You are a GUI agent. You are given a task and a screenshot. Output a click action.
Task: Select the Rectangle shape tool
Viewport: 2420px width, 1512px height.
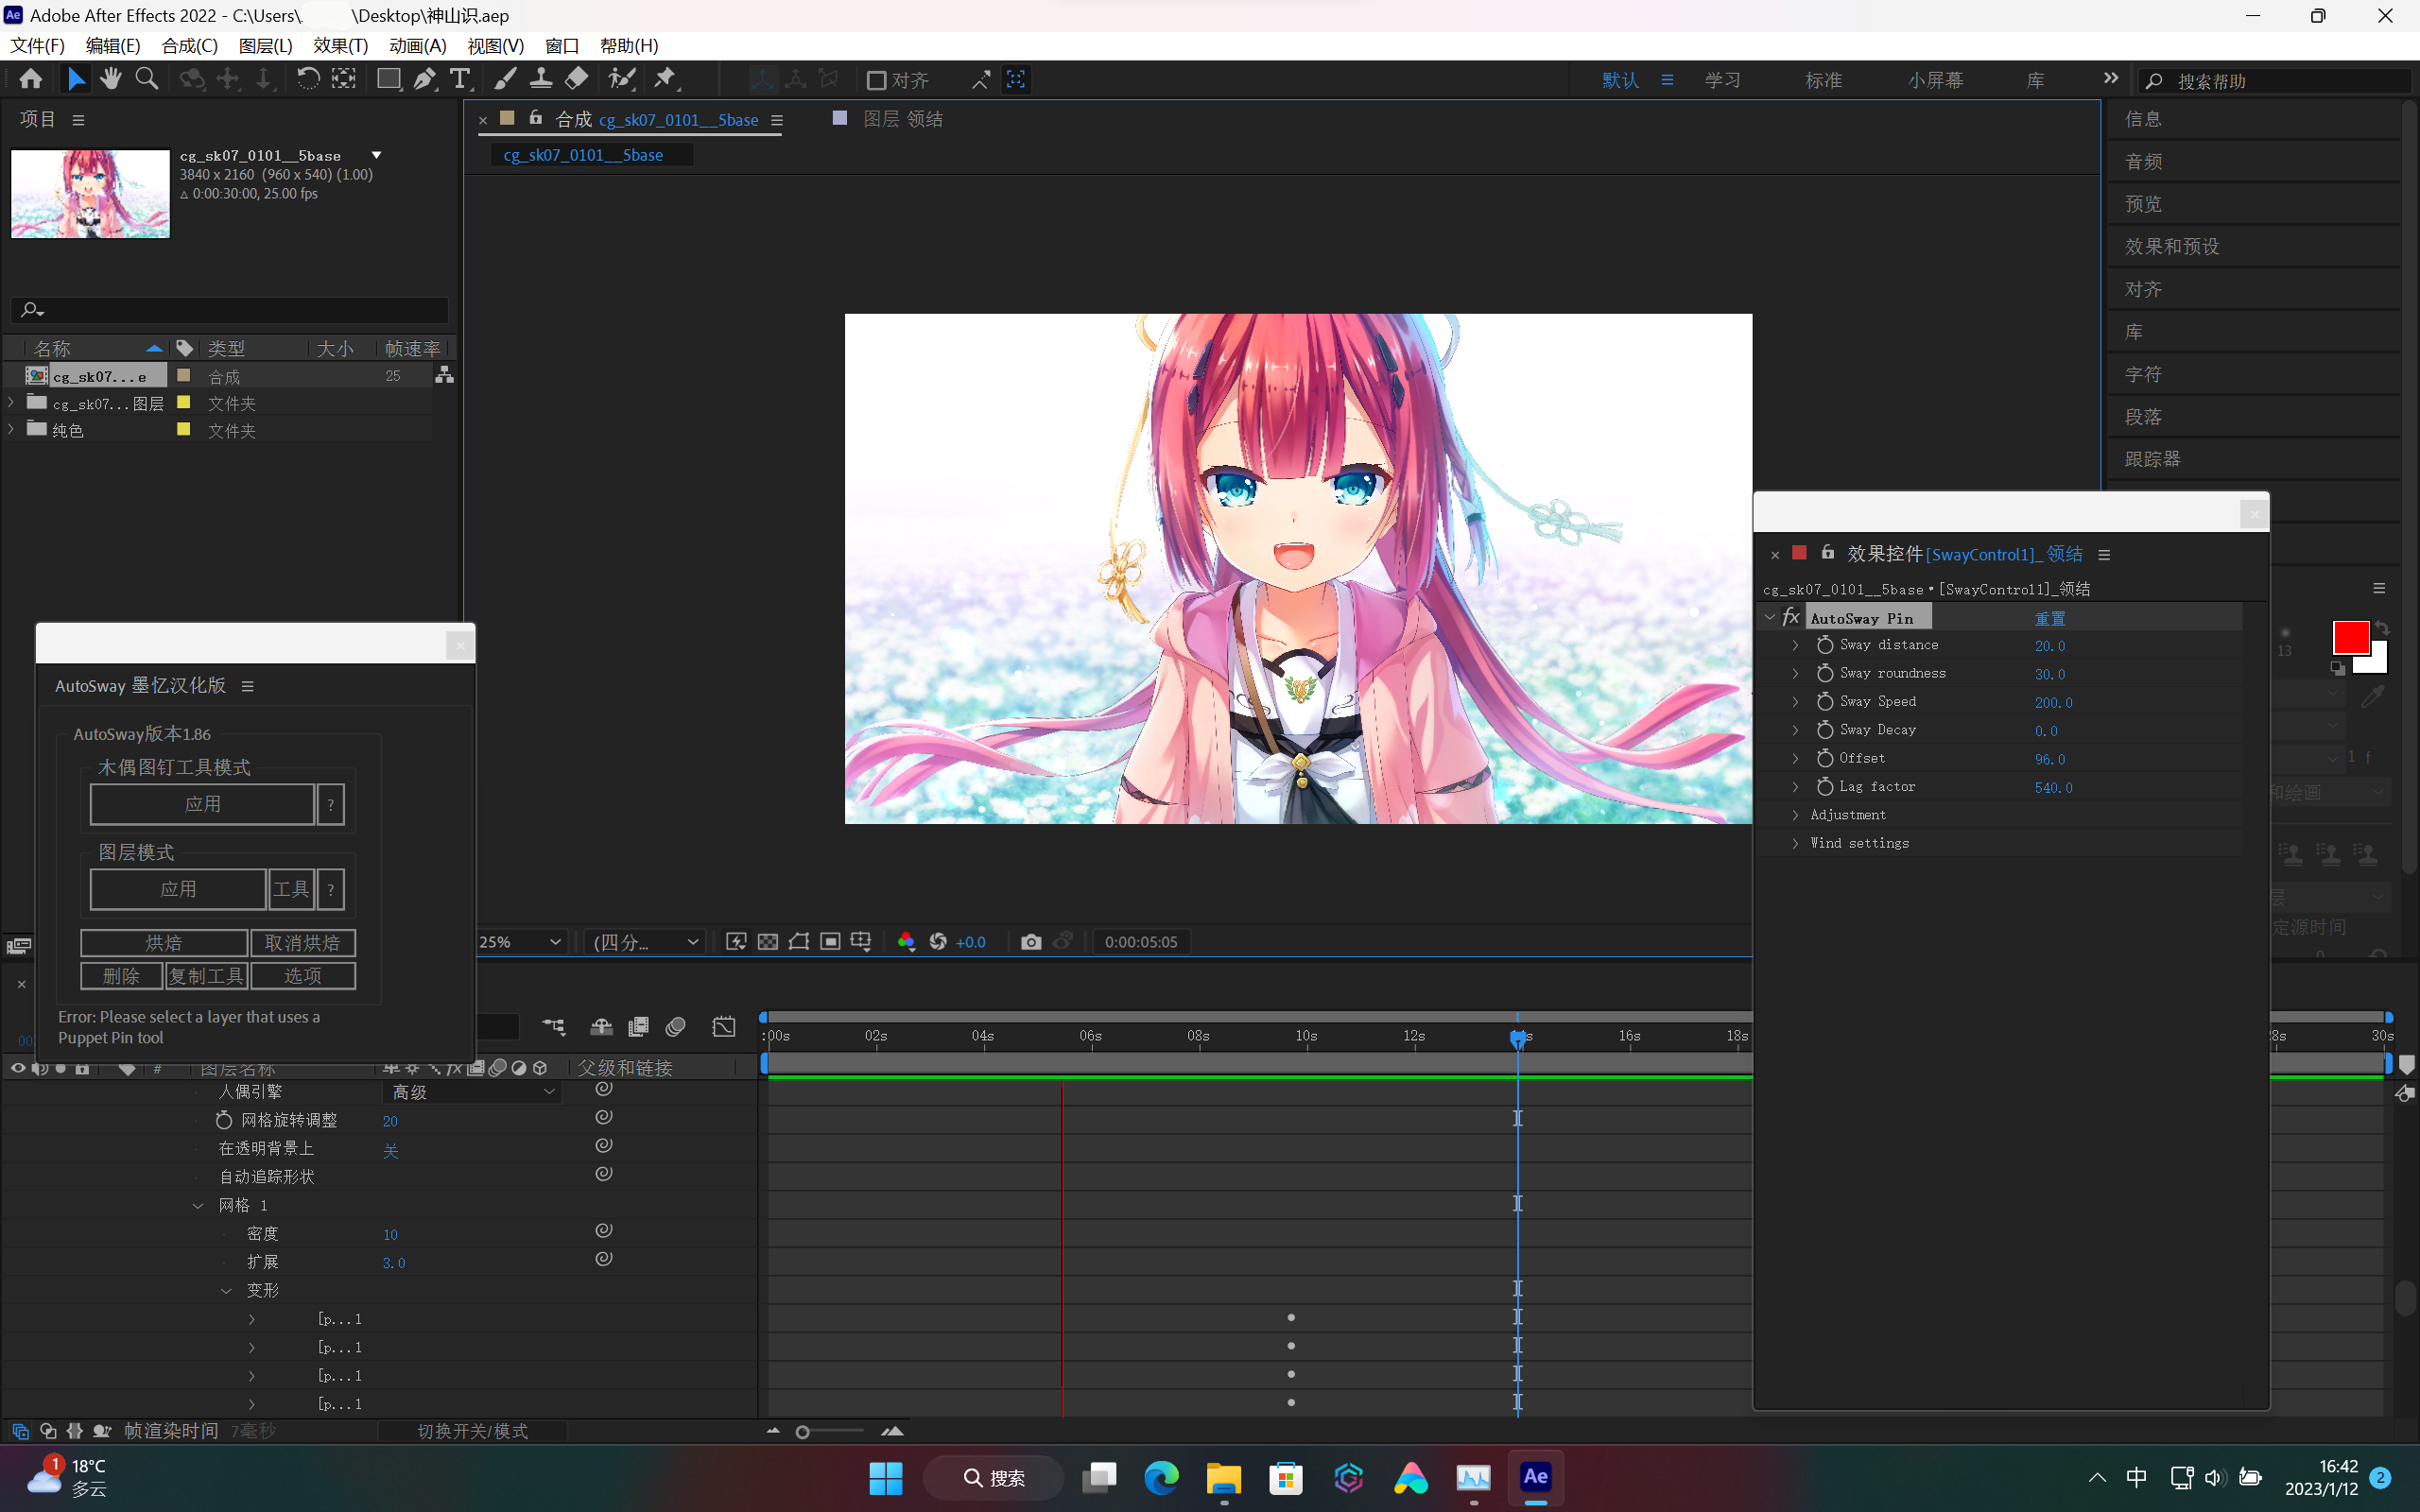click(x=388, y=79)
